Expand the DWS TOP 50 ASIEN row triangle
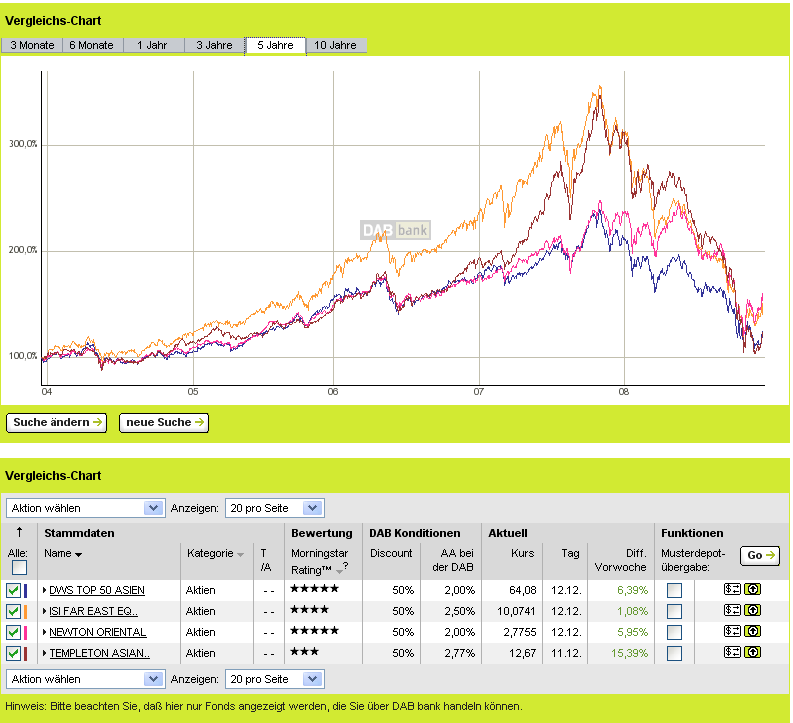The height and width of the screenshot is (723, 793). coord(45,590)
